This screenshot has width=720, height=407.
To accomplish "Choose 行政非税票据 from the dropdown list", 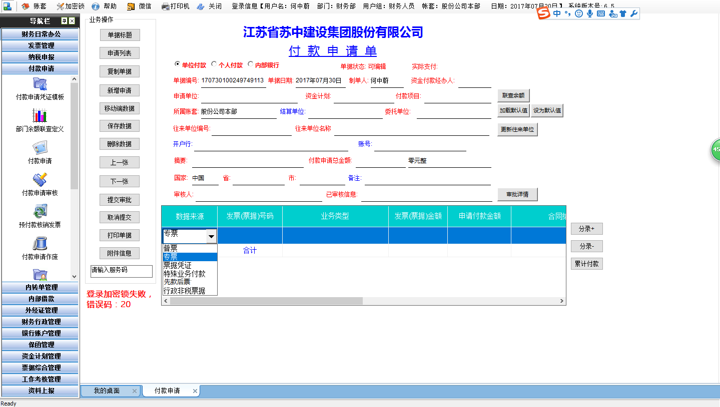I will coord(190,290).
